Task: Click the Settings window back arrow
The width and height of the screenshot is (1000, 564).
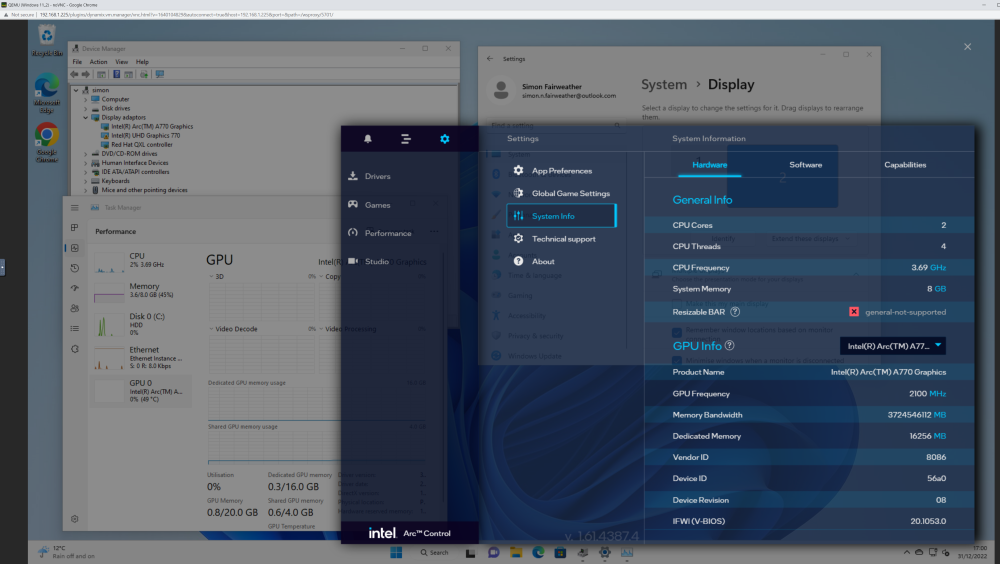Action: [490, 59]
